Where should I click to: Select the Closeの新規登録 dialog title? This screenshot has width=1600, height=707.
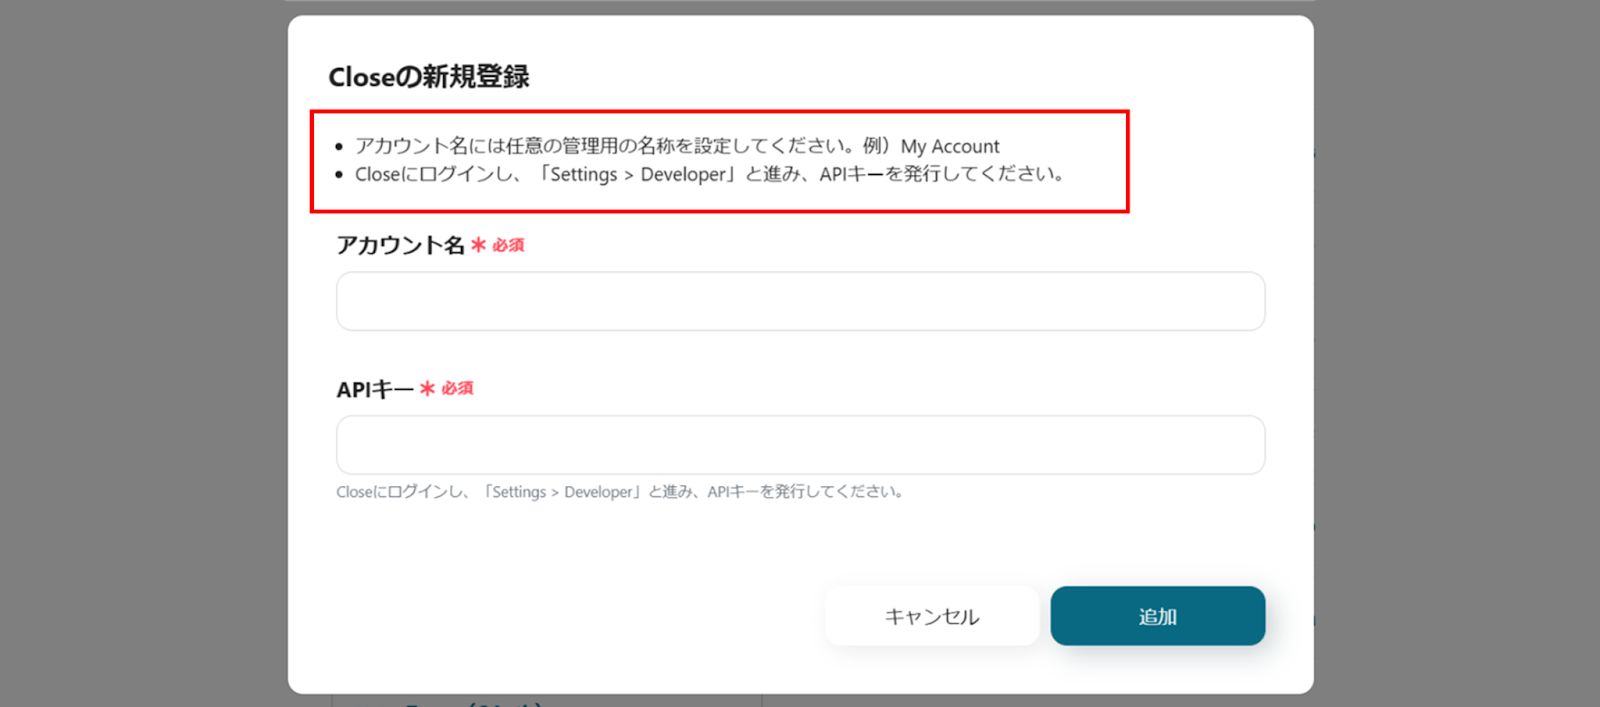[x=429, y=77]
